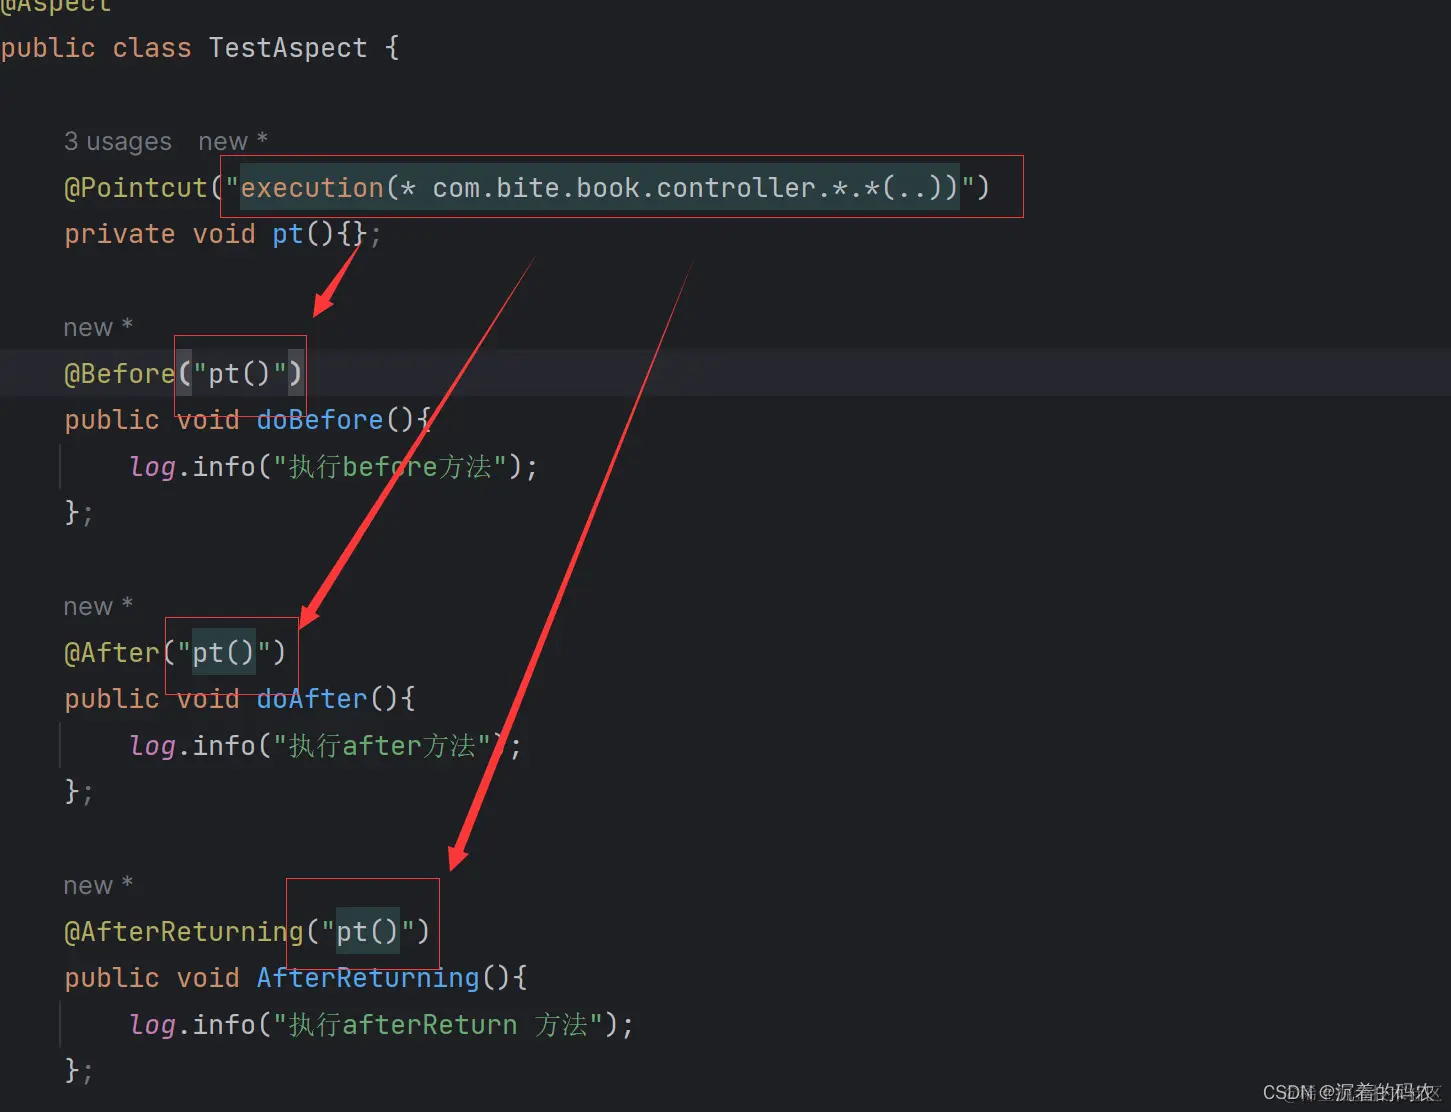1451x1112 pixels.
Task: Click the log identifier in doAfter body
Action: [x=152, y=746]
